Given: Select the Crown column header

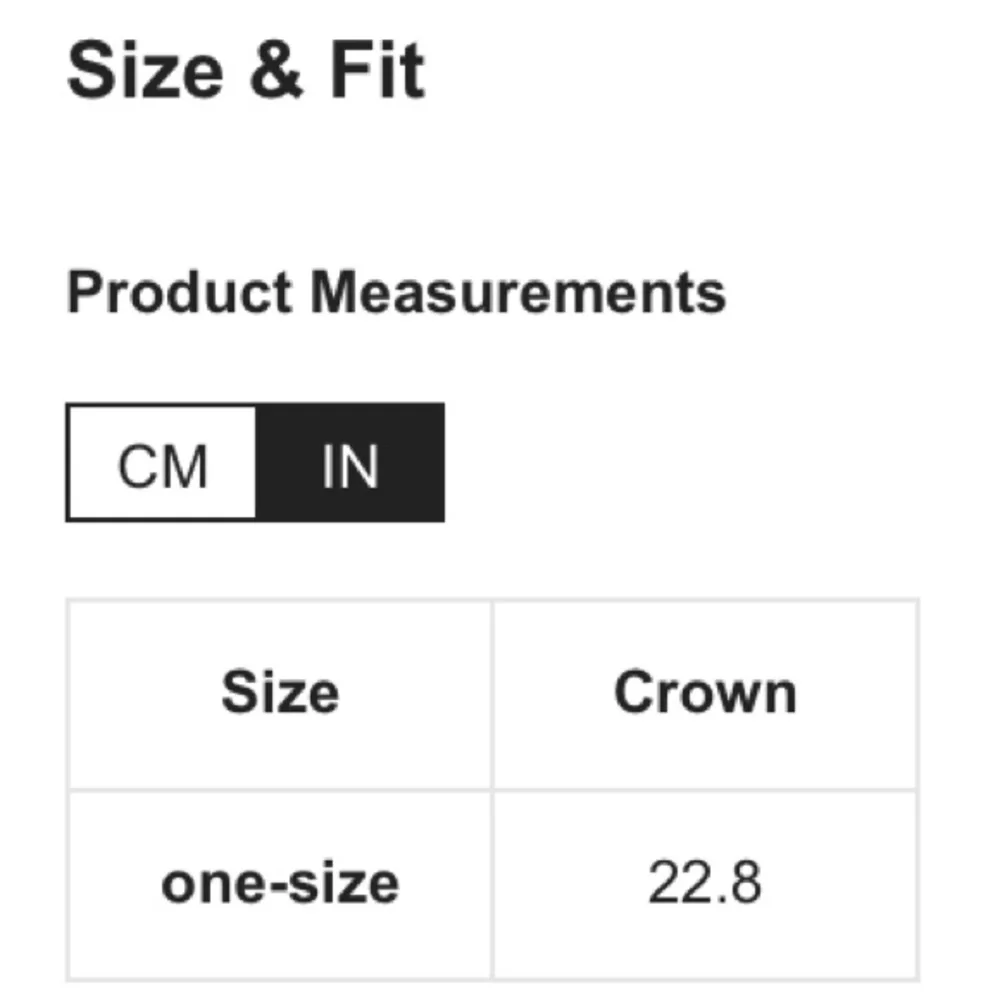Looking at the screenshot, I should [x=705, y=693].
